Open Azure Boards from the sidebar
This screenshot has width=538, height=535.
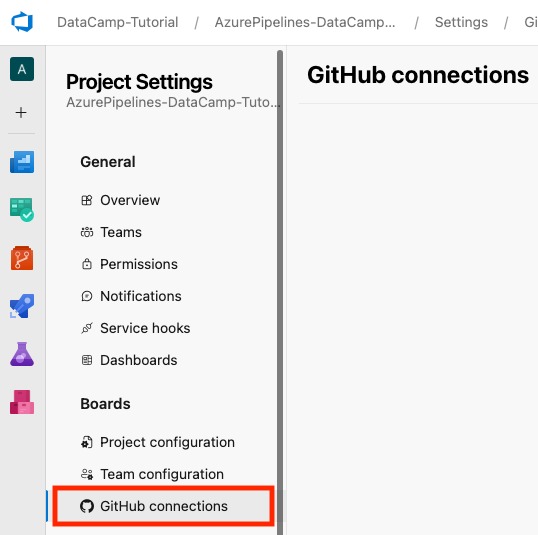[x=22, y=209]
